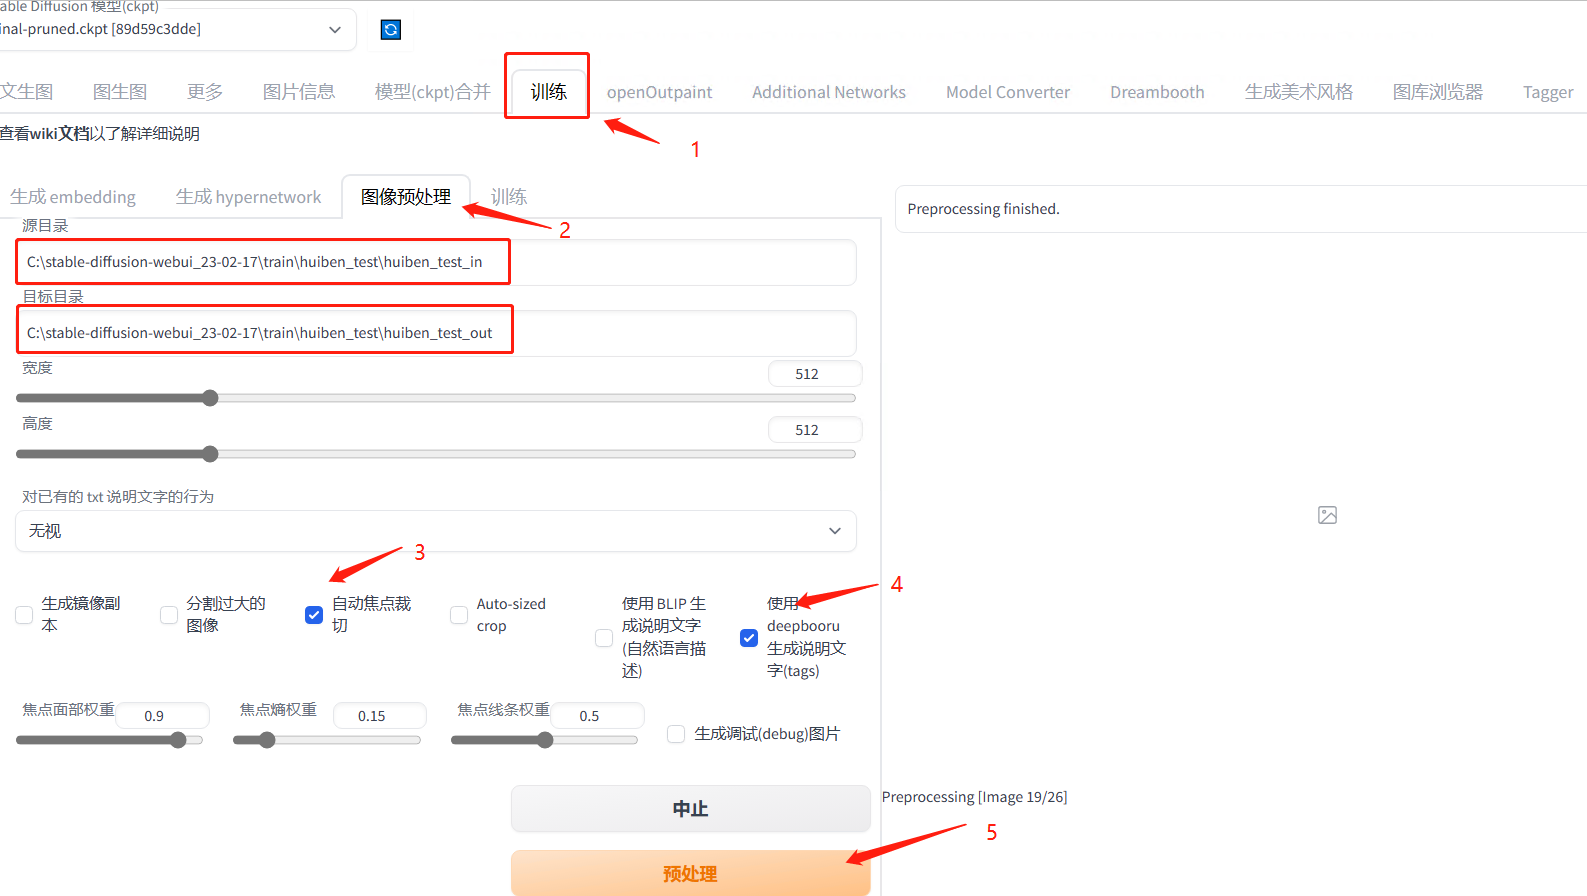Tick the 使用 BLIP 生成说明文字 checkbox

tap(604, 637)
